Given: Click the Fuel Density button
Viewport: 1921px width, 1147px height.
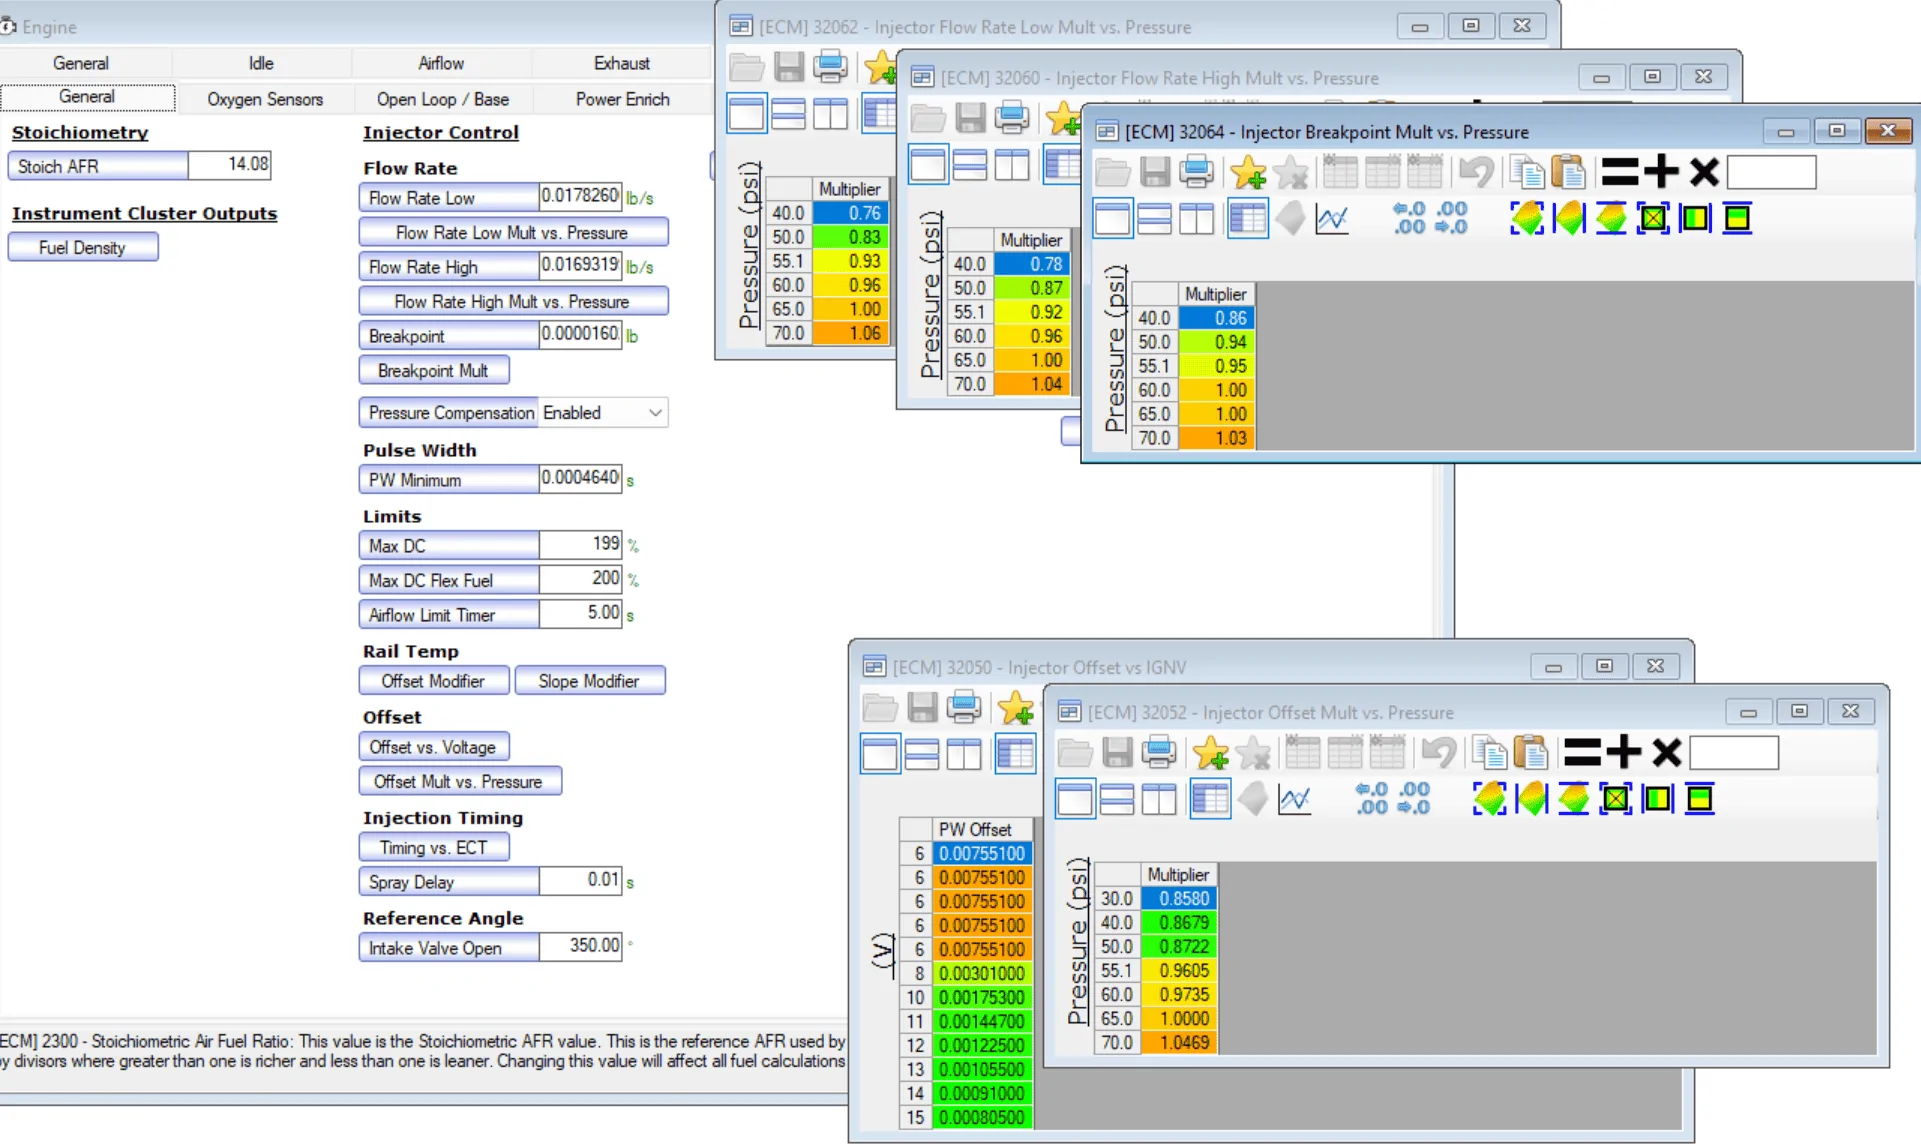Looking at the screenshot, I should coord(82,247).
